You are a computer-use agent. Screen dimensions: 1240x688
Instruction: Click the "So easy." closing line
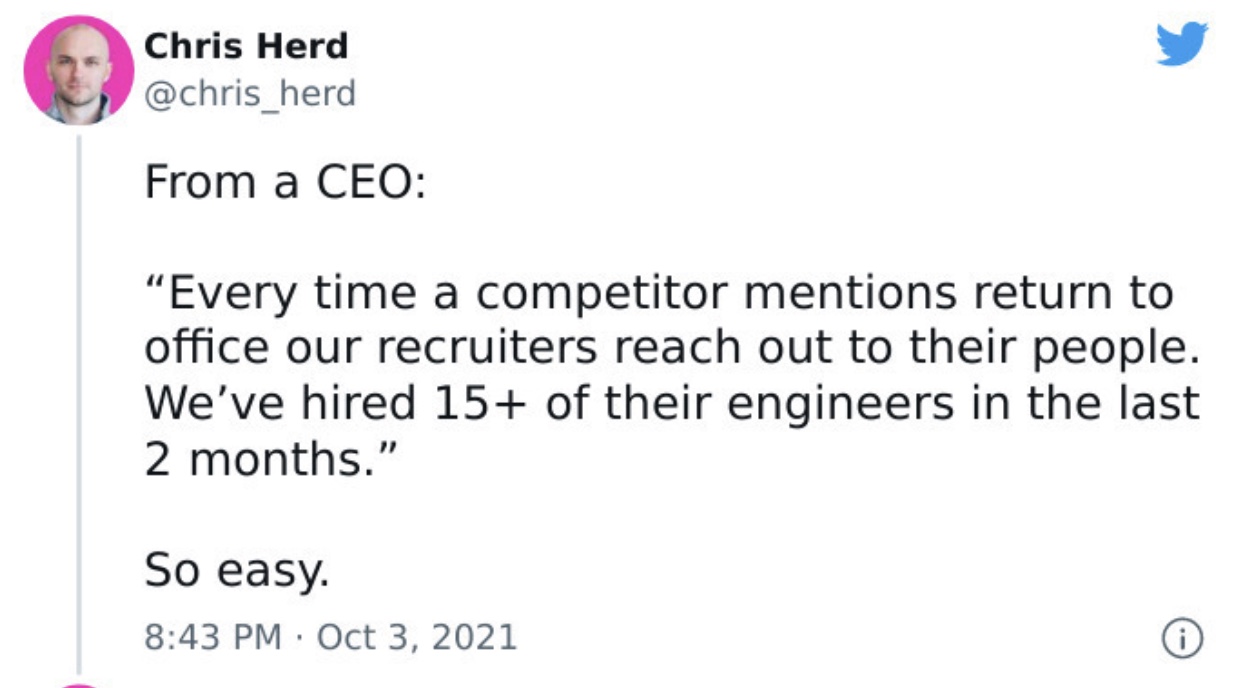236,571
